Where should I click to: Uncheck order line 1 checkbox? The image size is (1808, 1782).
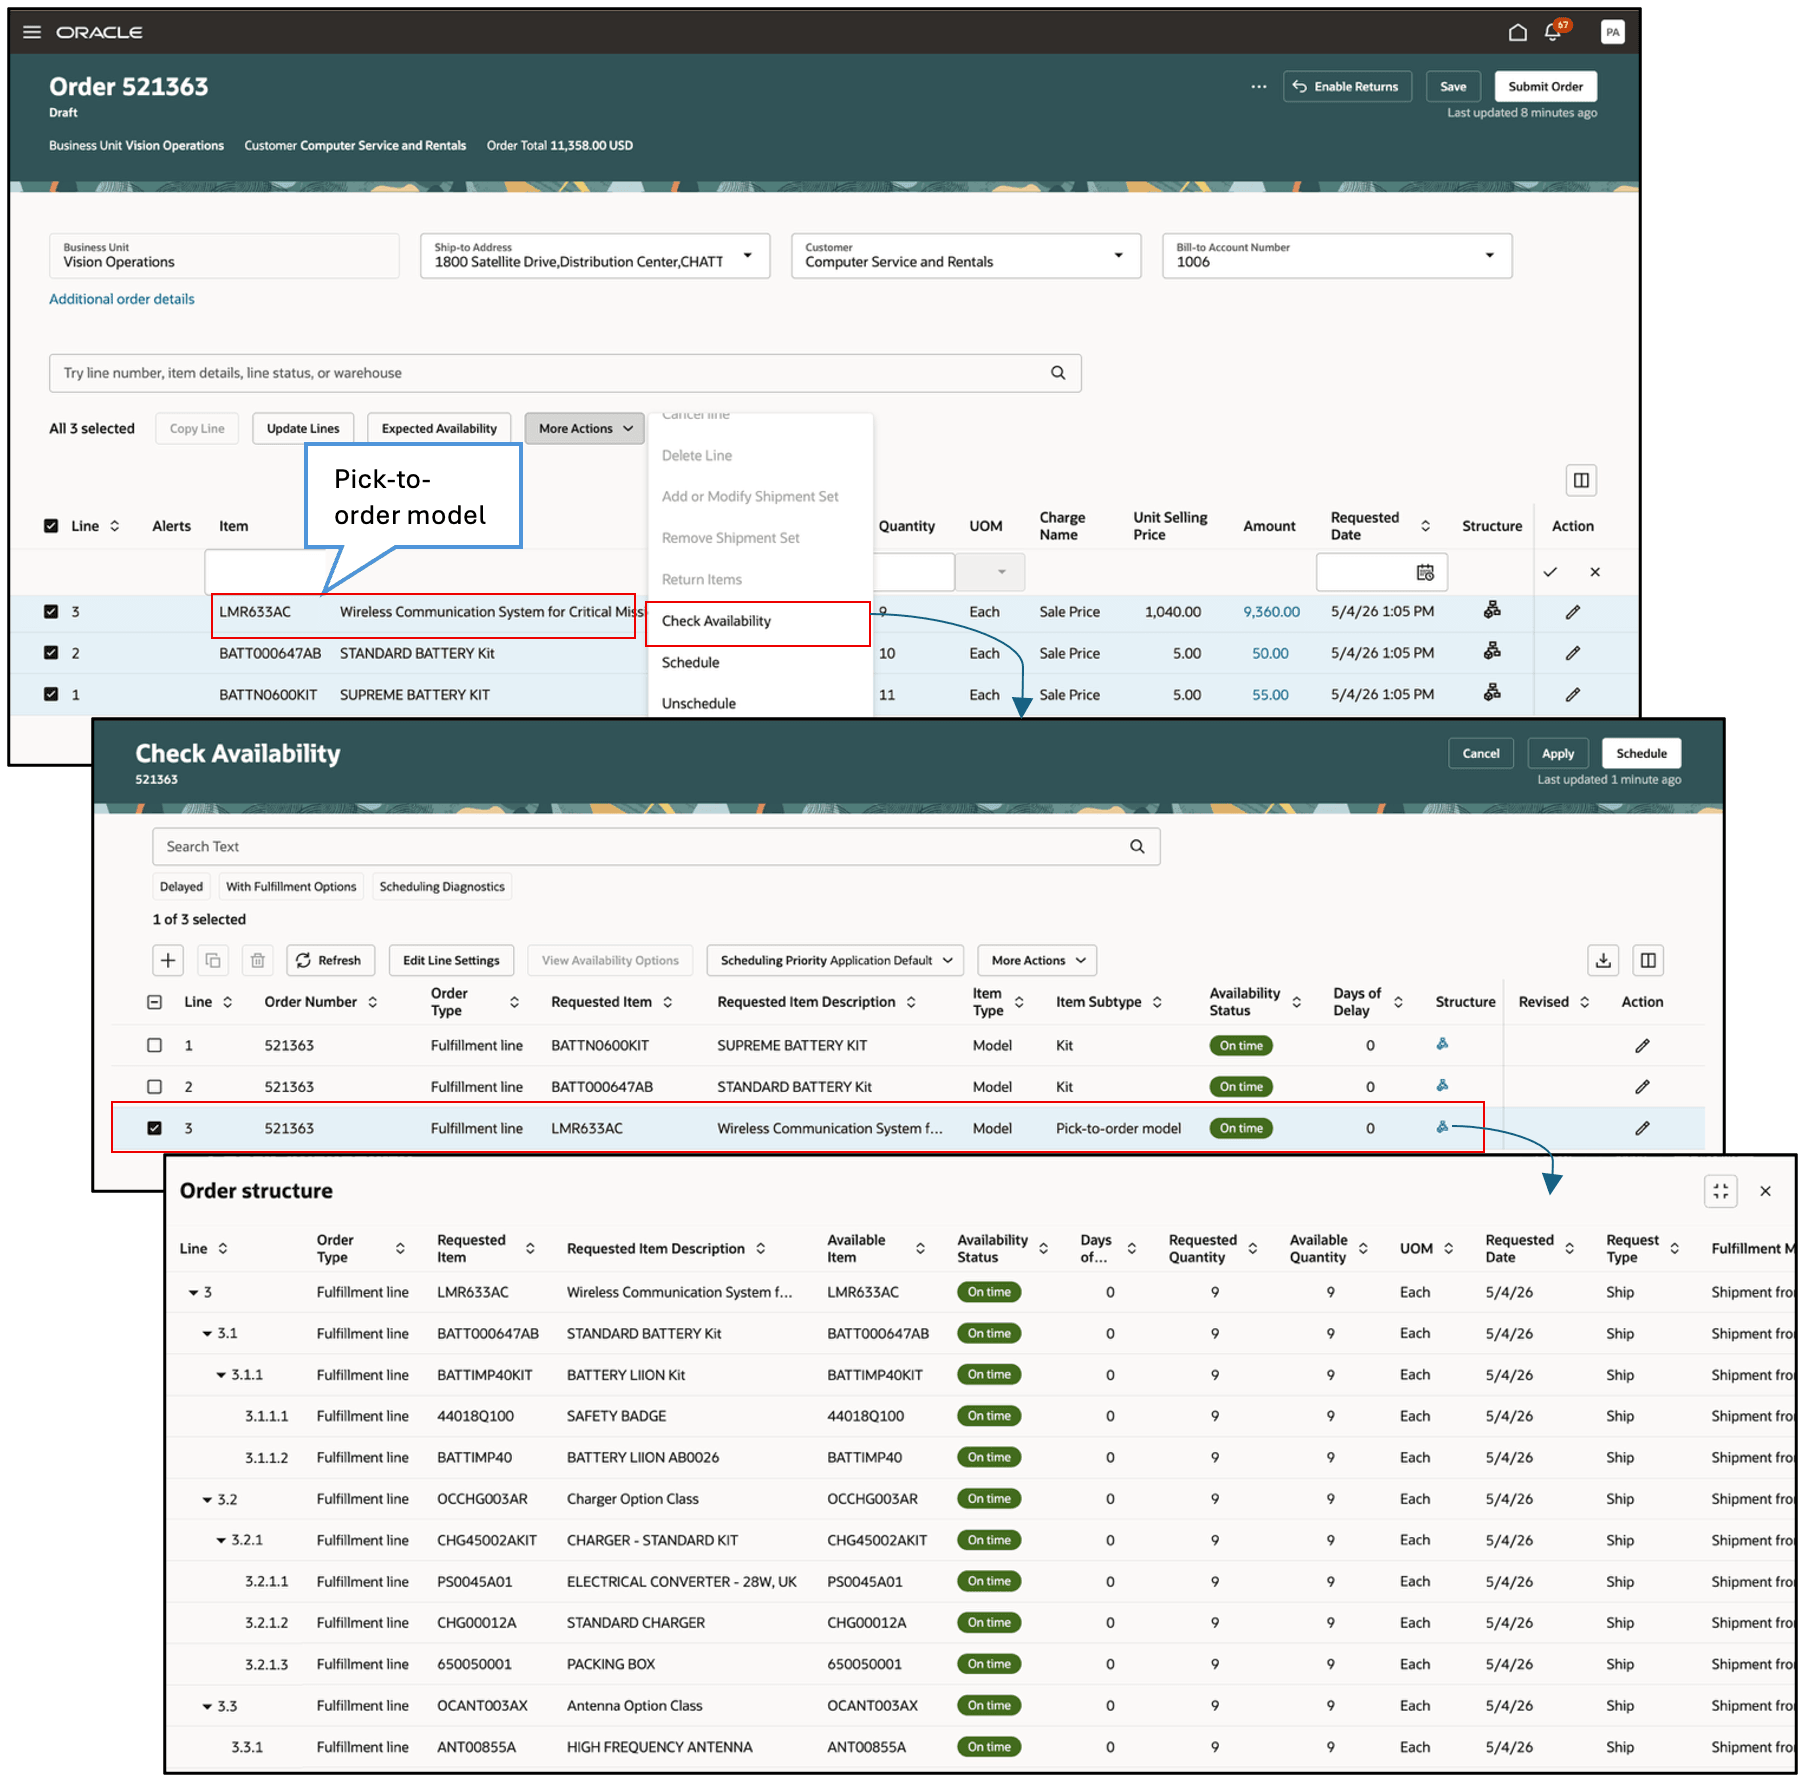pos(51,694)
